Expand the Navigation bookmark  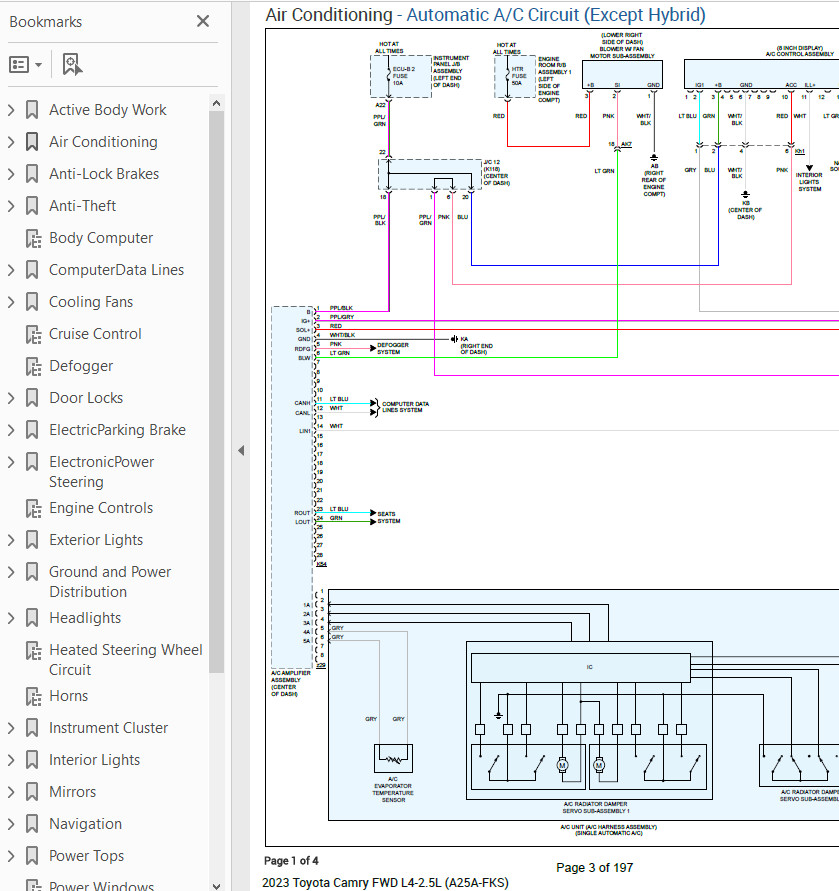click(x=11, y=824)
